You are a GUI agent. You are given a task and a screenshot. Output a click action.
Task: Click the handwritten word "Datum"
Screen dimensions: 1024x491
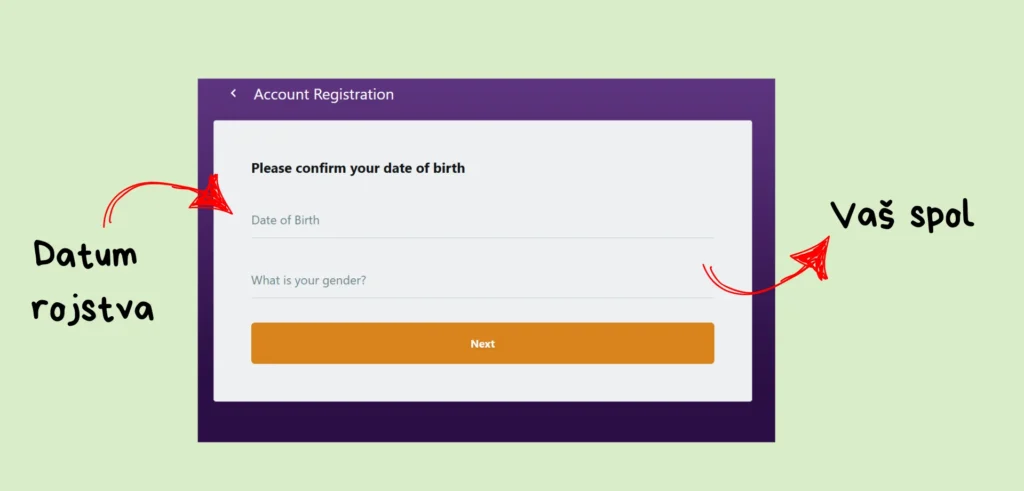[85, 256]
